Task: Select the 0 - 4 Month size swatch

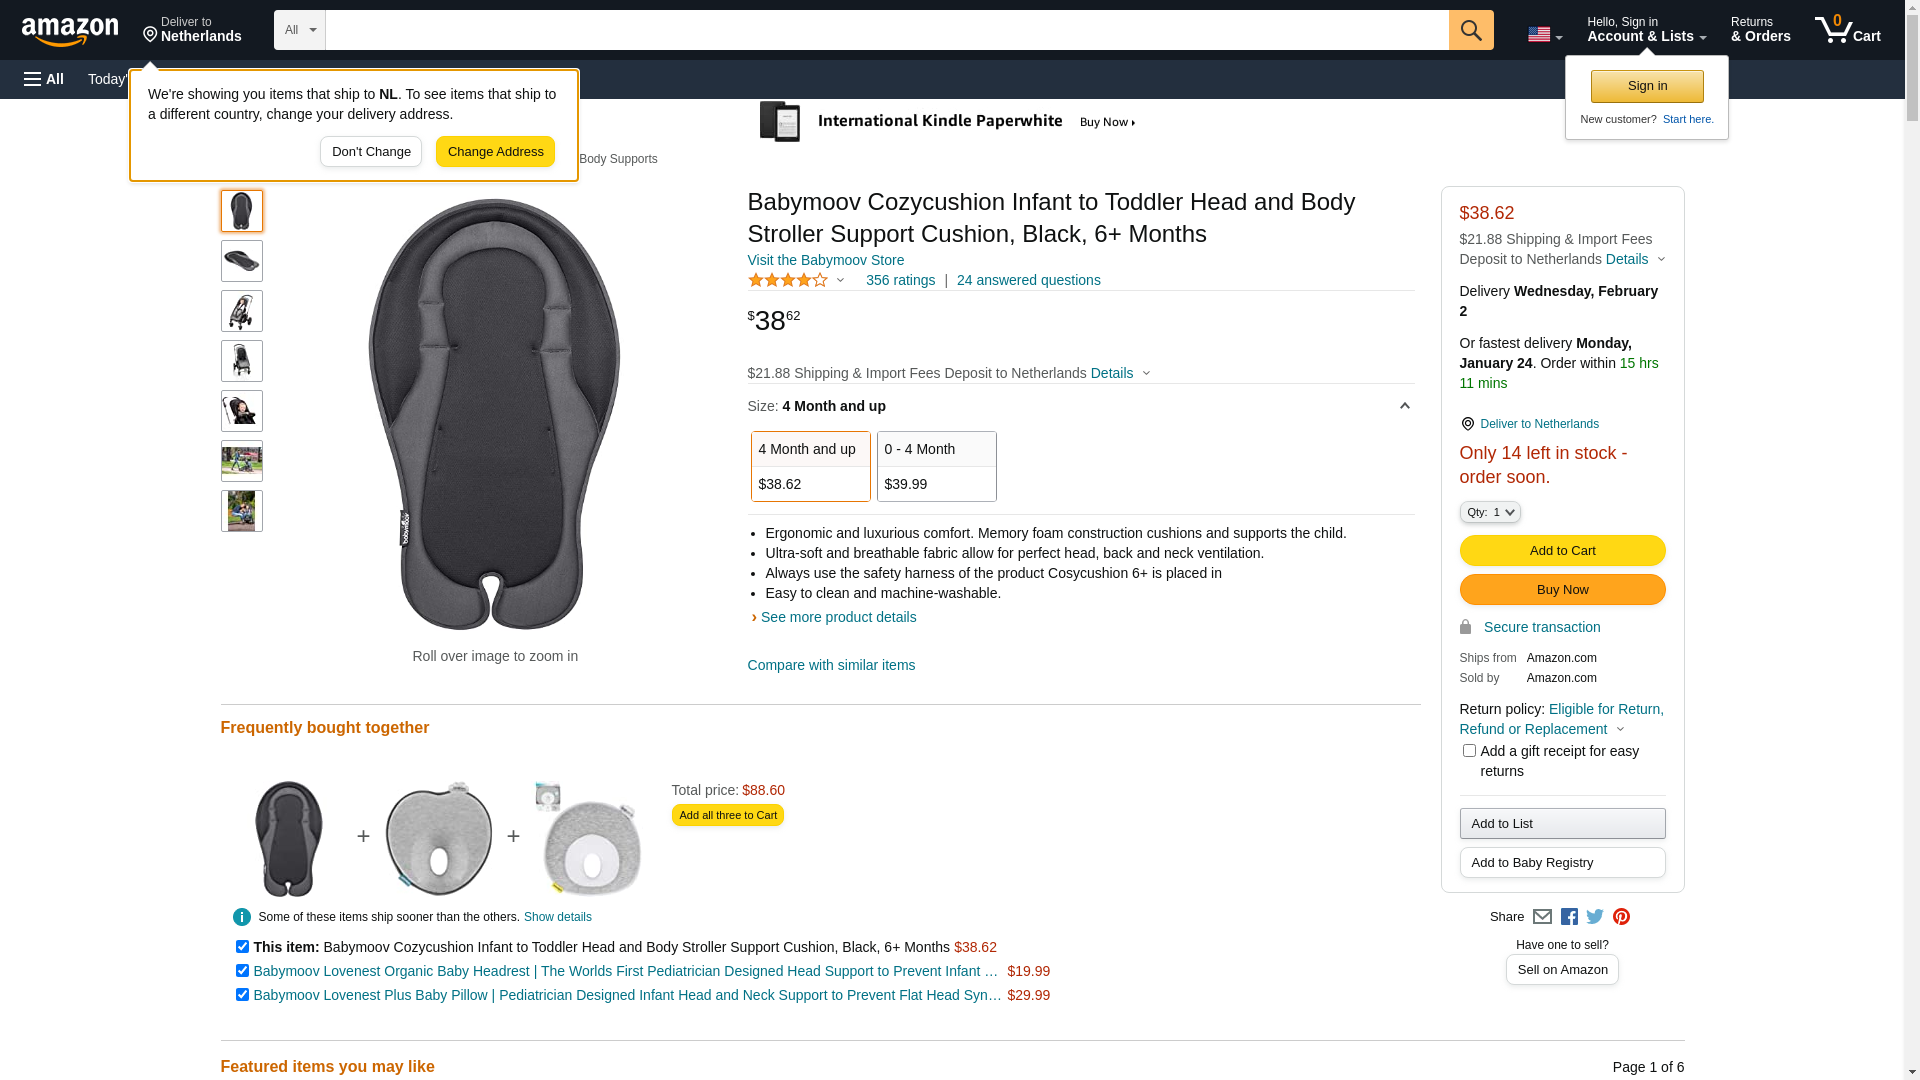Action: pyautogui.click(x=937, y=467)
